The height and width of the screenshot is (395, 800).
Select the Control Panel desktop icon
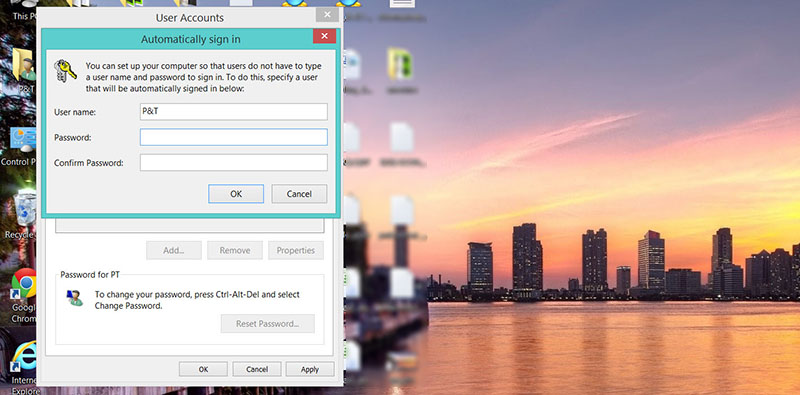coord(20,146)
